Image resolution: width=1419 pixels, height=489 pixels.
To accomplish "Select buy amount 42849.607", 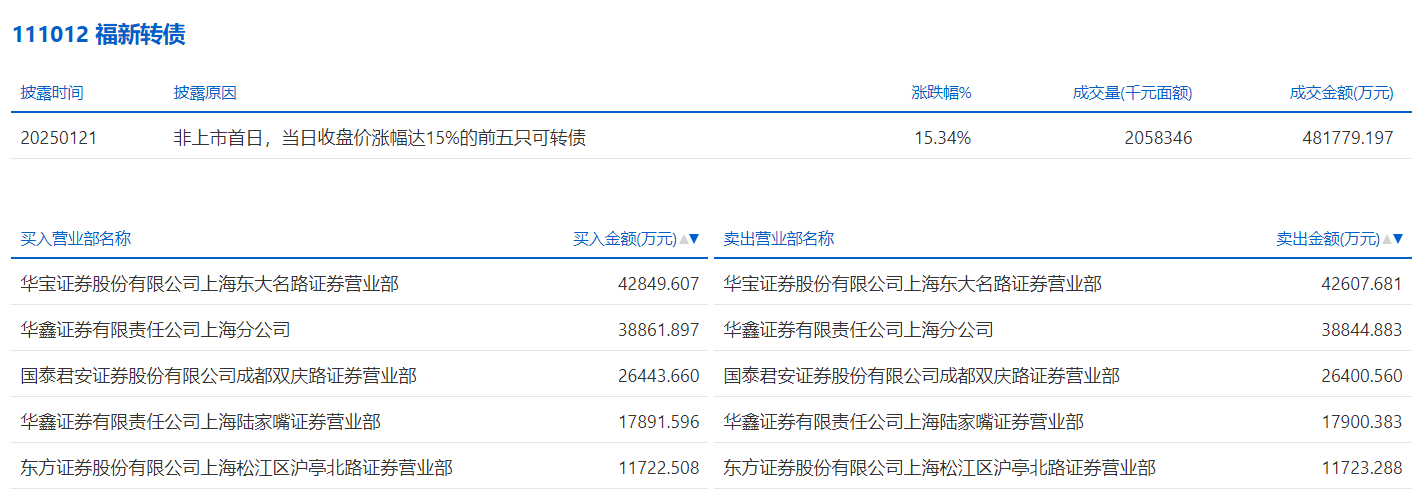I will tap(659, 284).
